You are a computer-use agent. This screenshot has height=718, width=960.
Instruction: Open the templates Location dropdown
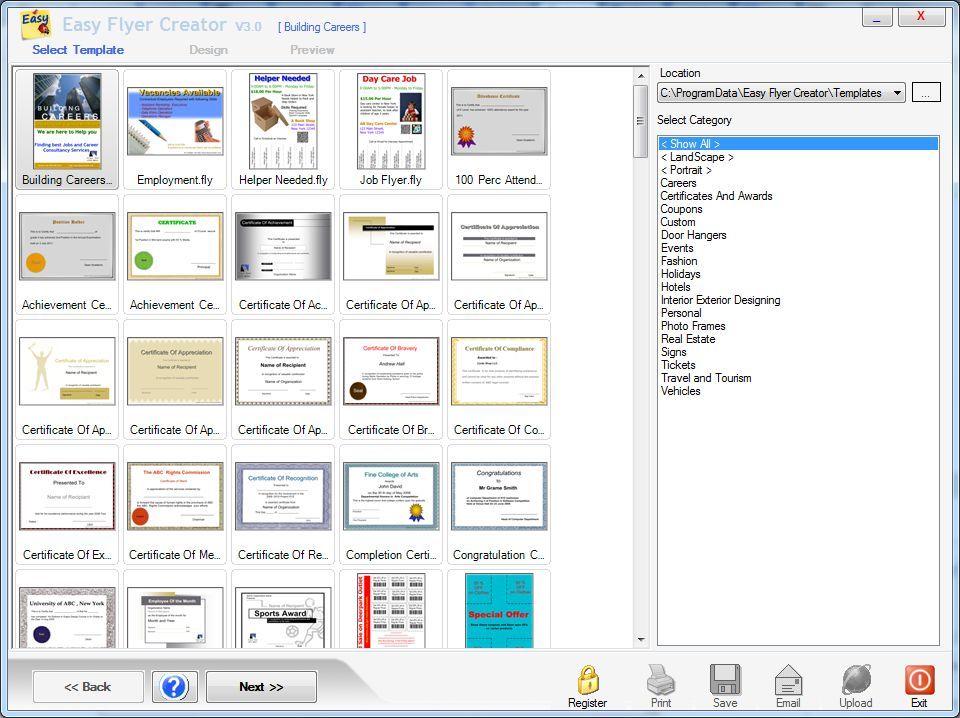point(898,91)
